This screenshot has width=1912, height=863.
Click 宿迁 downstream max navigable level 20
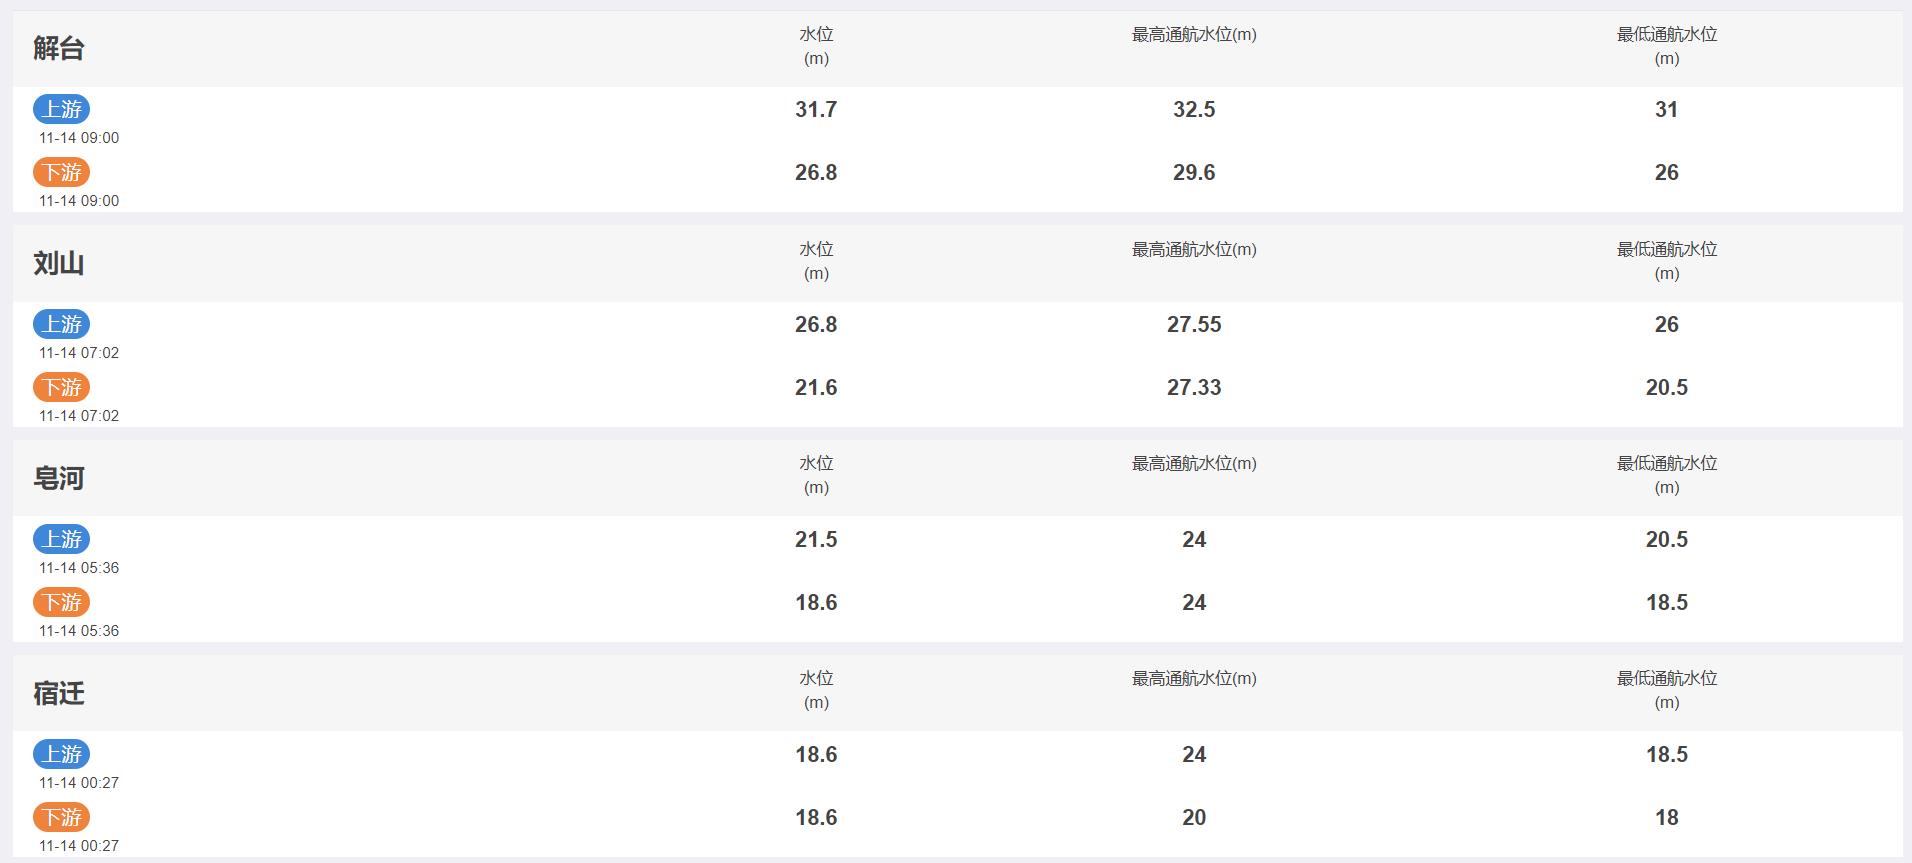[1194, 818]
